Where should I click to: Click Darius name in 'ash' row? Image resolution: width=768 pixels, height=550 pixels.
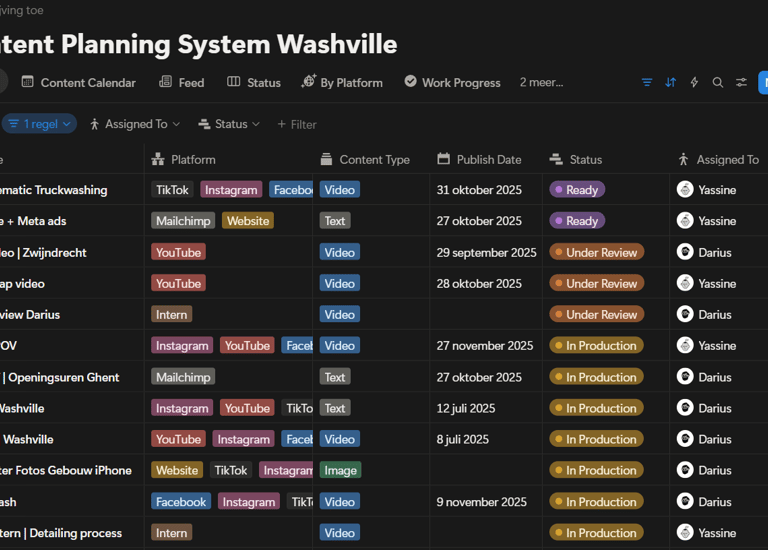715,502
